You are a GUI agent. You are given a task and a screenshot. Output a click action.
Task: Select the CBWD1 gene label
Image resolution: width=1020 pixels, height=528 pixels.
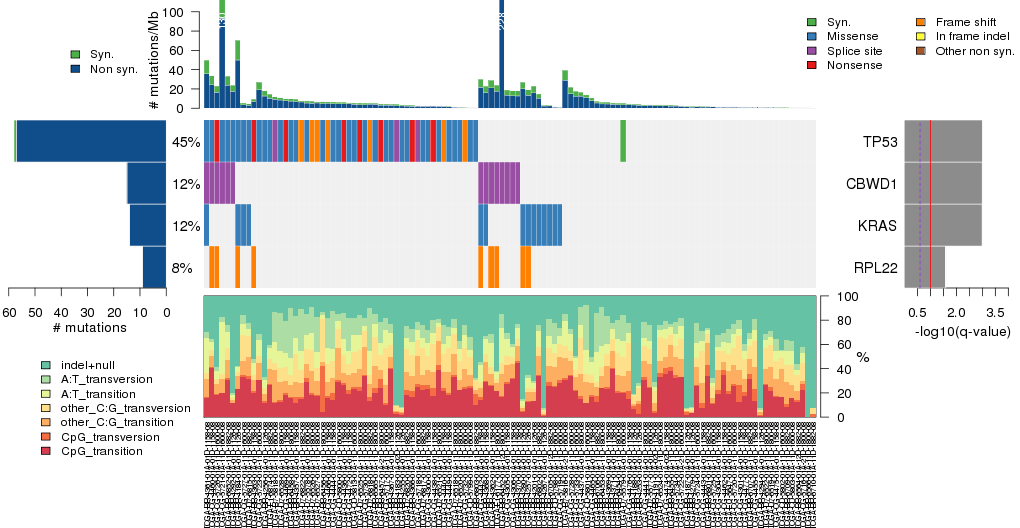[x=872, y=184]
